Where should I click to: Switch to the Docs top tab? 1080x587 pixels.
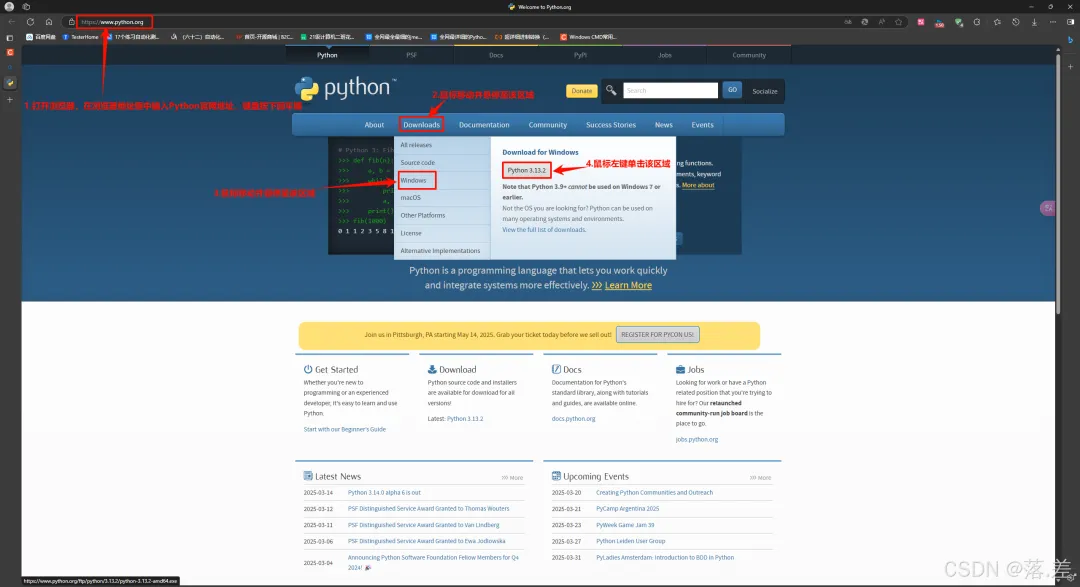(x=496, y=55)
